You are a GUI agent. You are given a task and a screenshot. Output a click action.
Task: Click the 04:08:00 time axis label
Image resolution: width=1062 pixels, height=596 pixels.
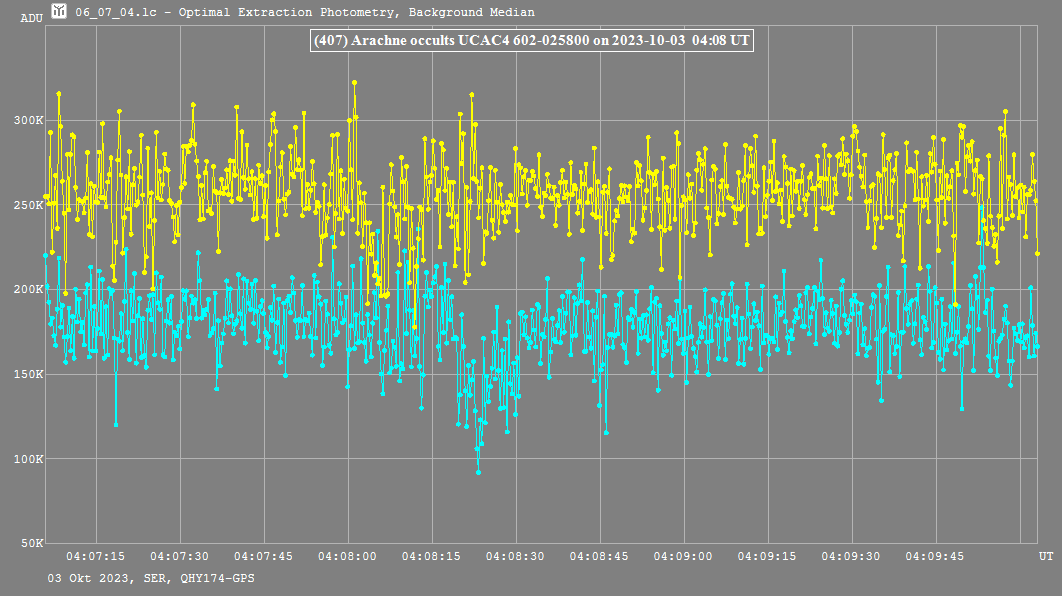[348, 556]
